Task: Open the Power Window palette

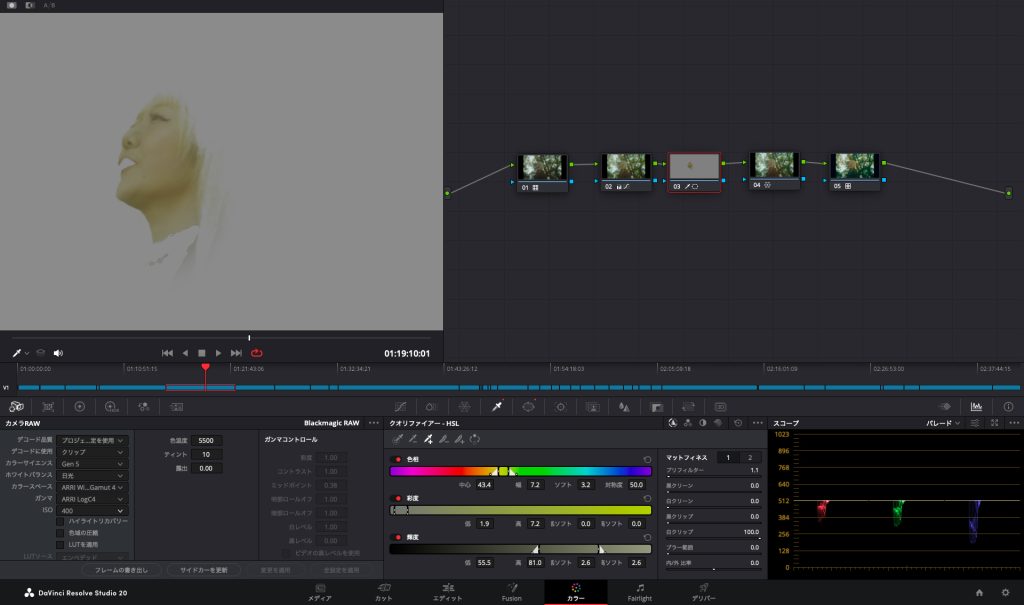Action: click(529, 407)
